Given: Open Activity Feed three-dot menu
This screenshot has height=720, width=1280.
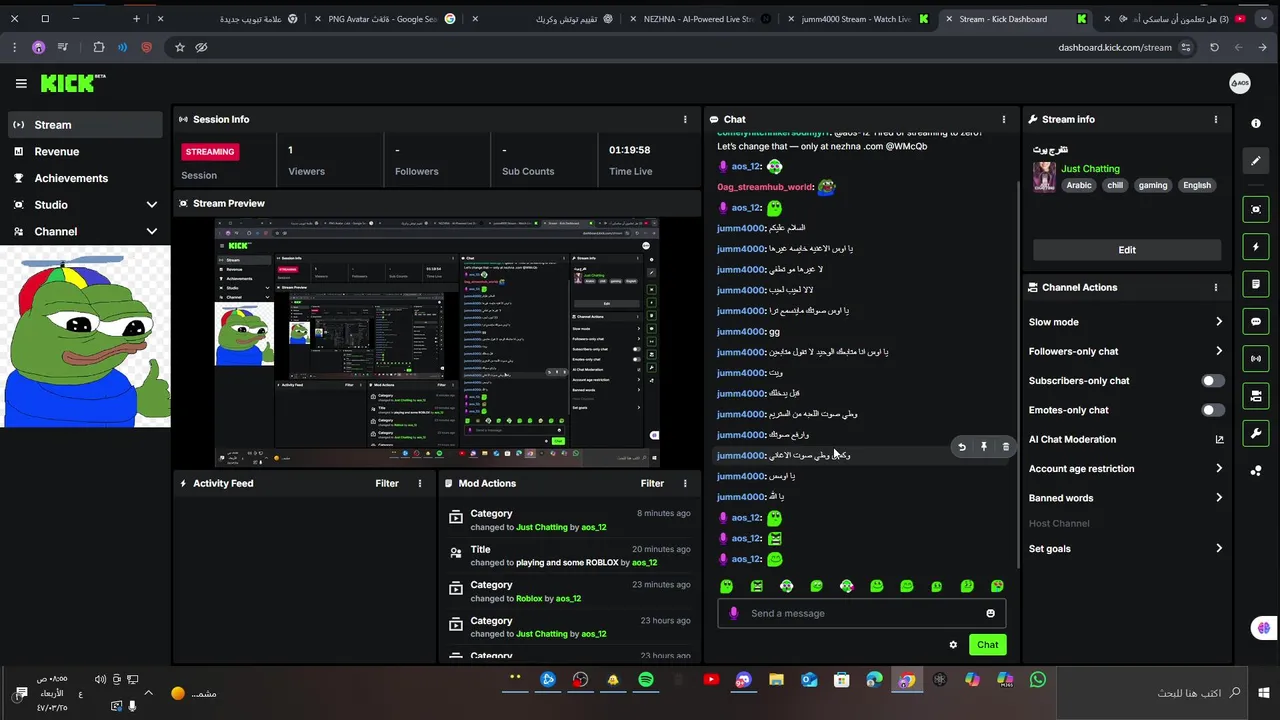Looking at the screenshot, I should tap(420, 483).
